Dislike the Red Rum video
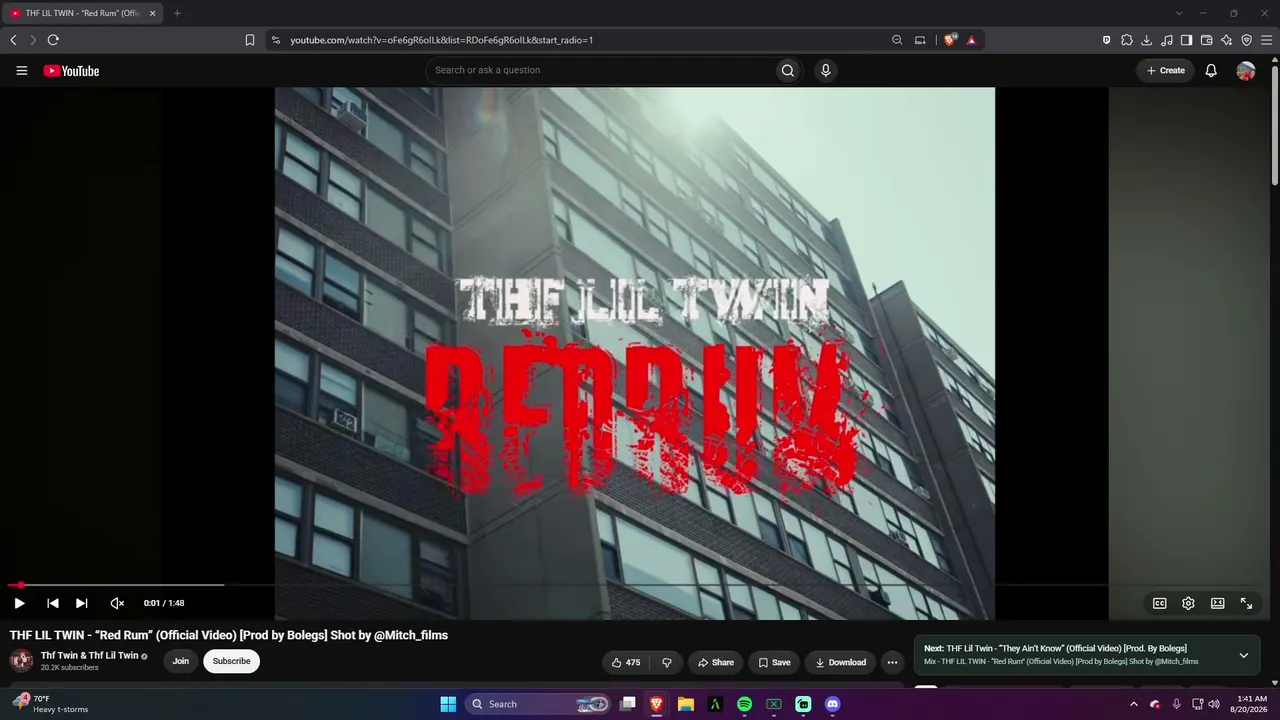The image size is (1280, 720). tap(667, 662)
